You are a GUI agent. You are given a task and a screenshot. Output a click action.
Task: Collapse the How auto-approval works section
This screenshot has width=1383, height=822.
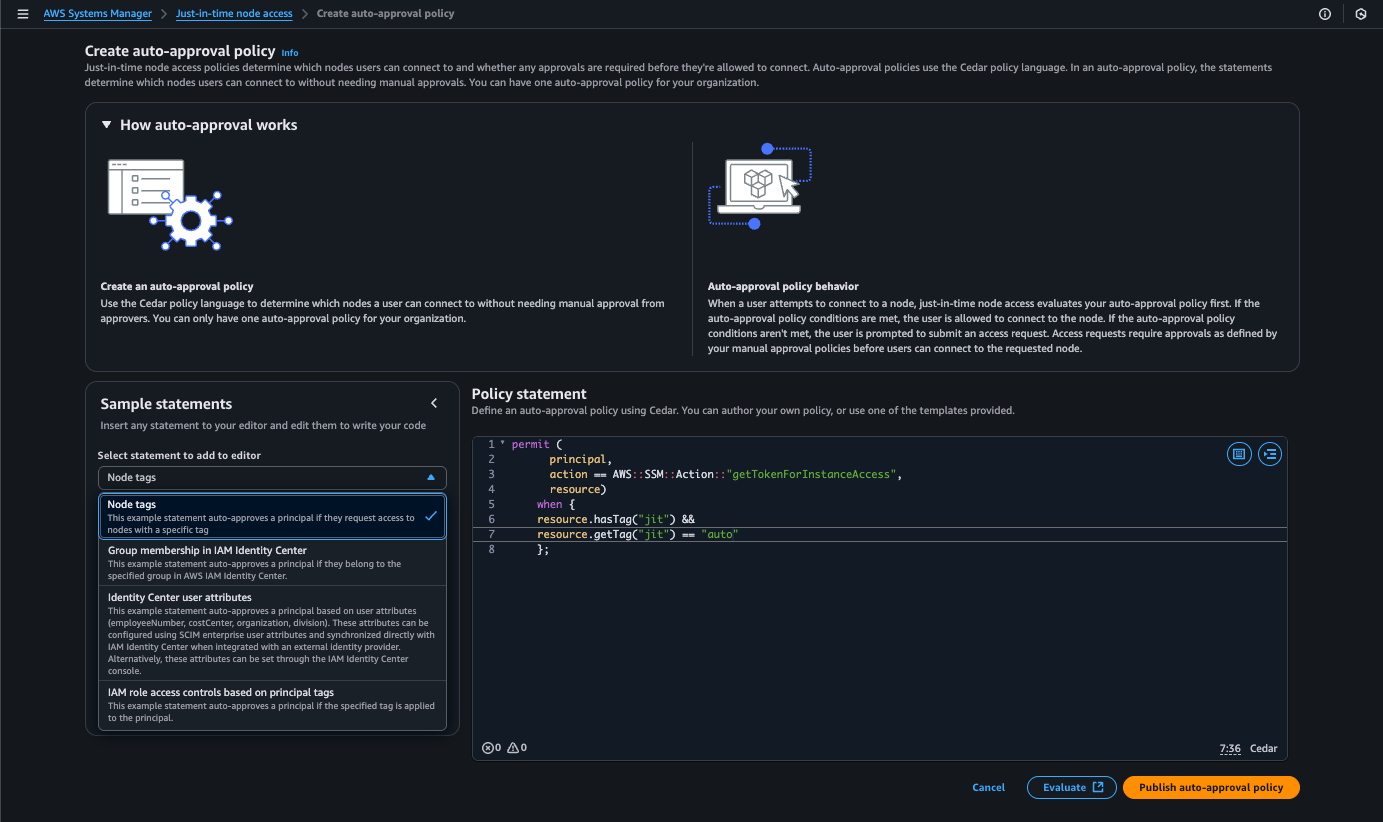point(107,125)
